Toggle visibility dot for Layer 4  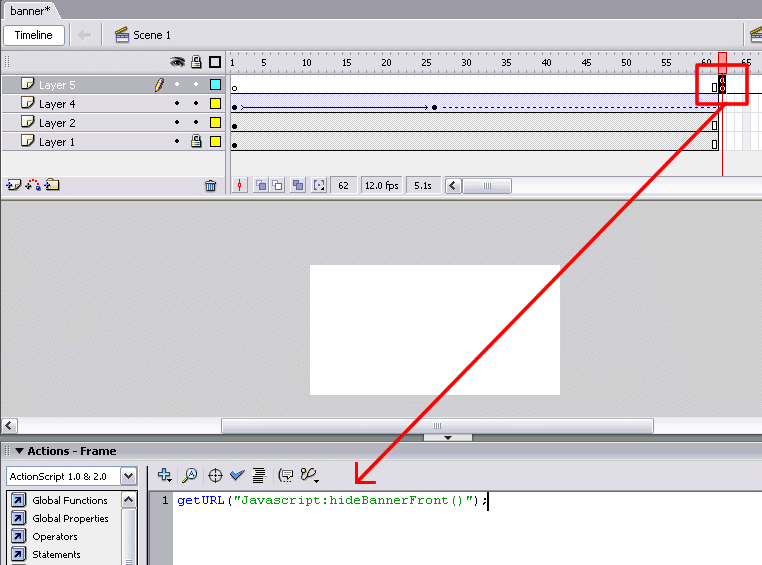pos(177,104)
